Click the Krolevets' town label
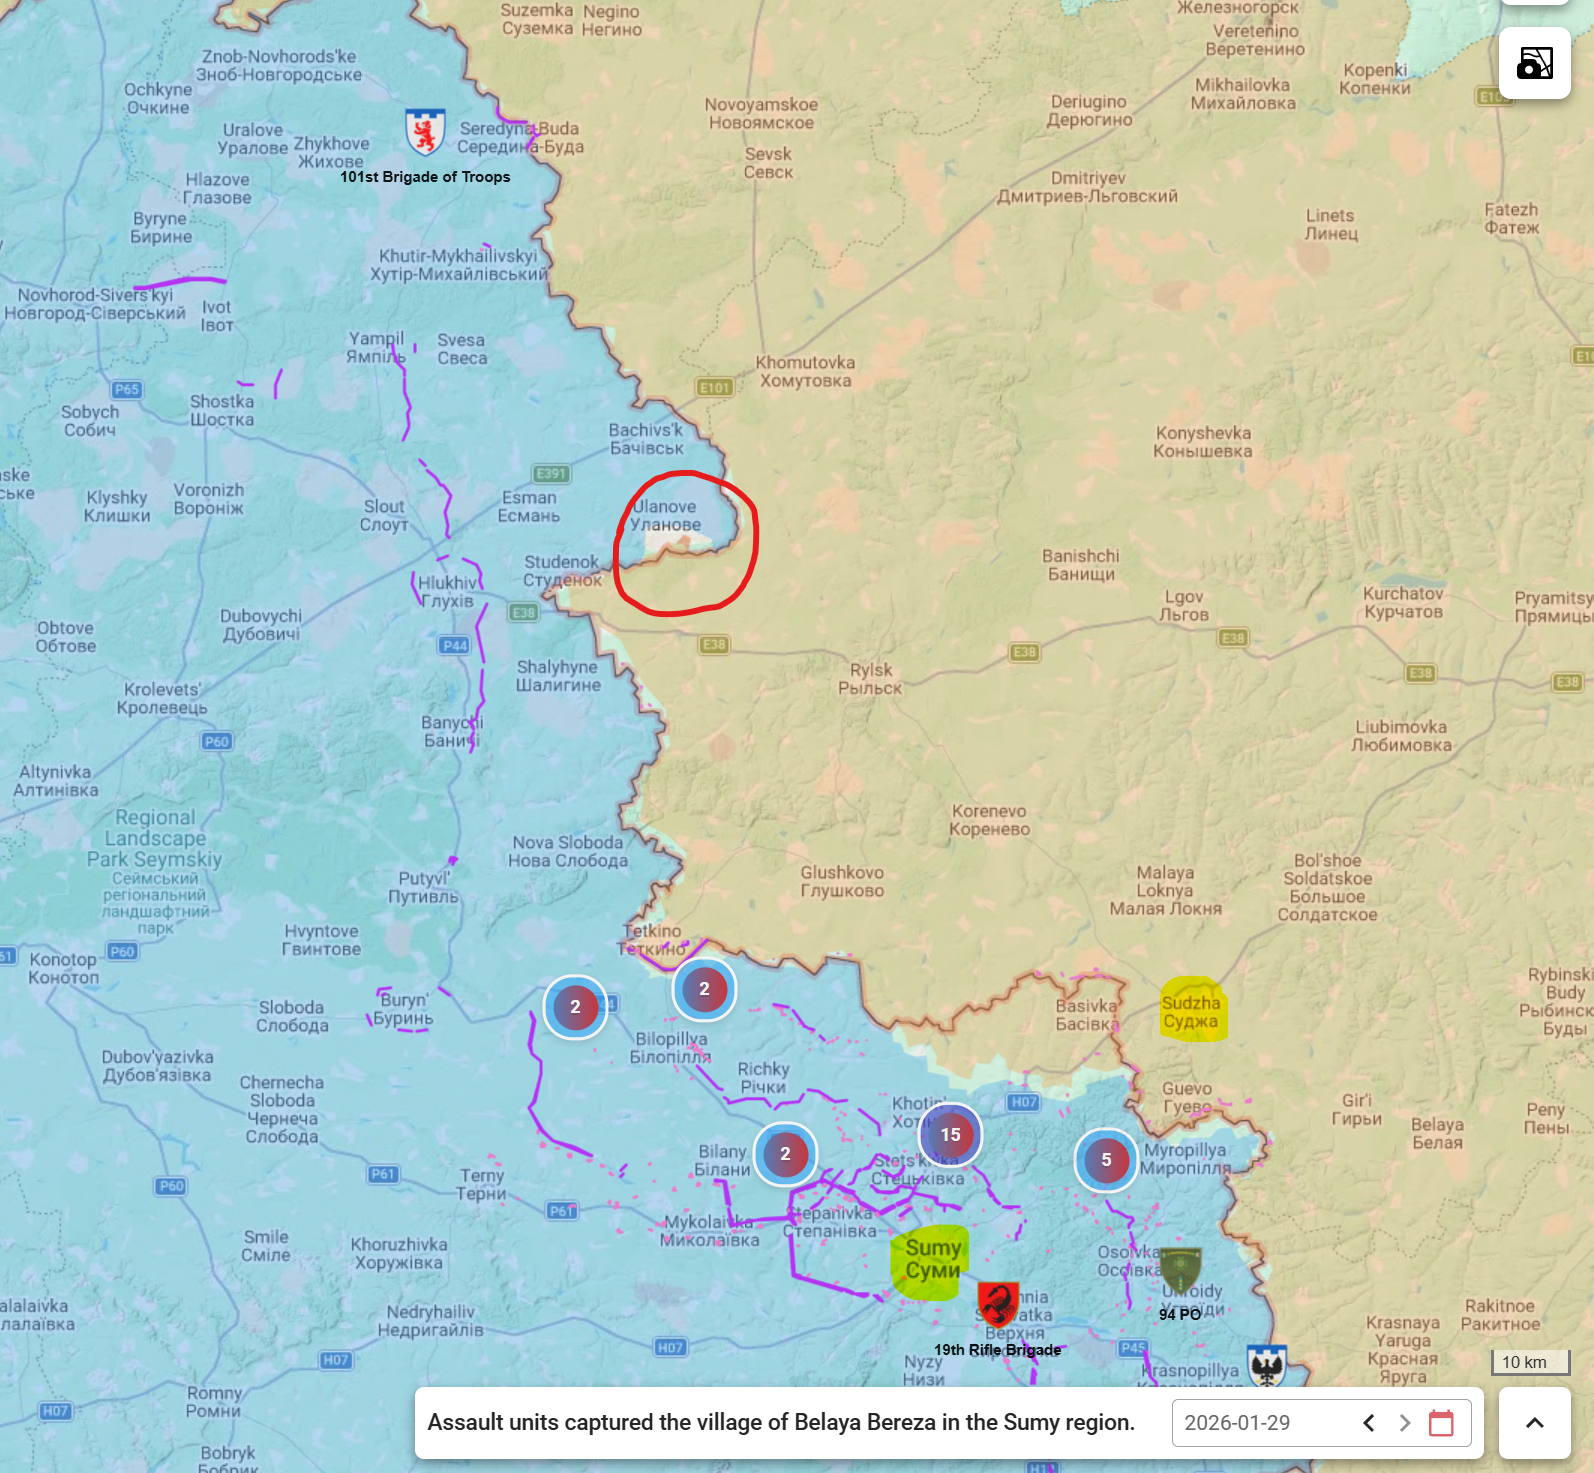The height and width of the screenshot is (1473, 1594). (x=162, y=698)
